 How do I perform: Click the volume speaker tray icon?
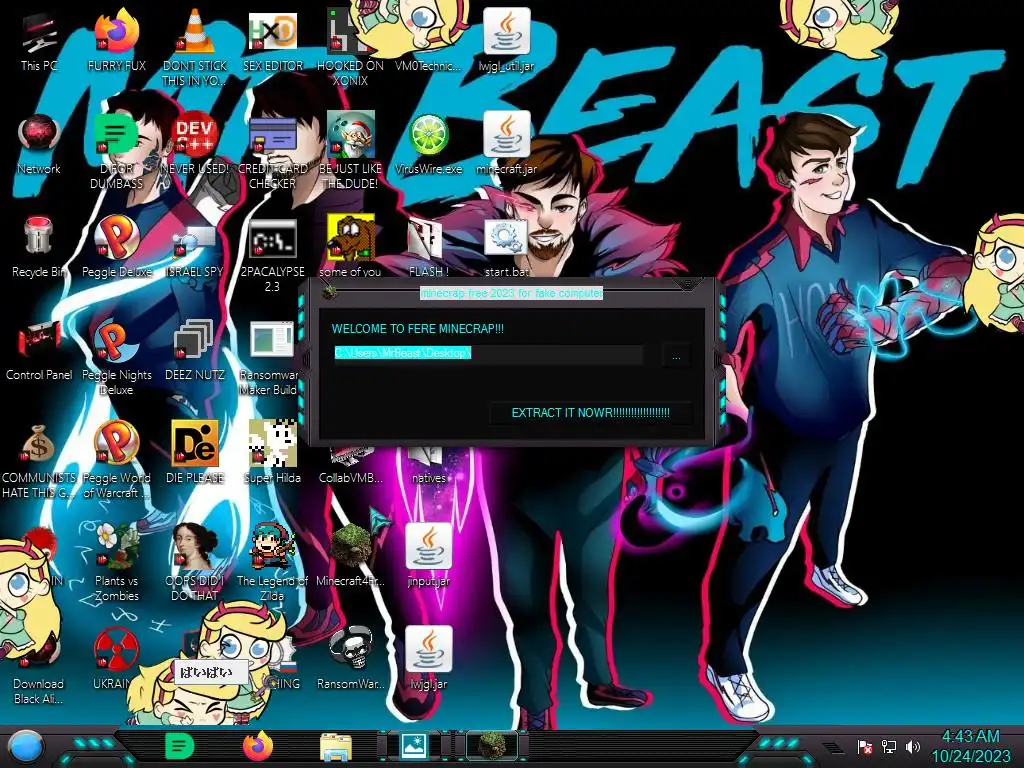click(912, 746)
